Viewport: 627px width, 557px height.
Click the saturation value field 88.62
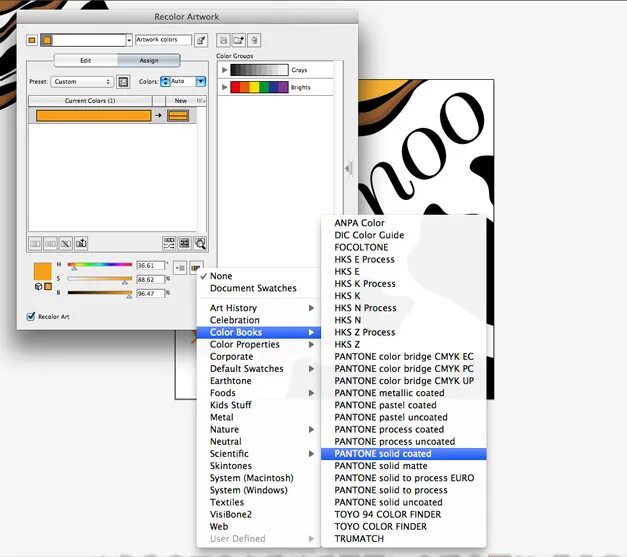coord(150,279)
